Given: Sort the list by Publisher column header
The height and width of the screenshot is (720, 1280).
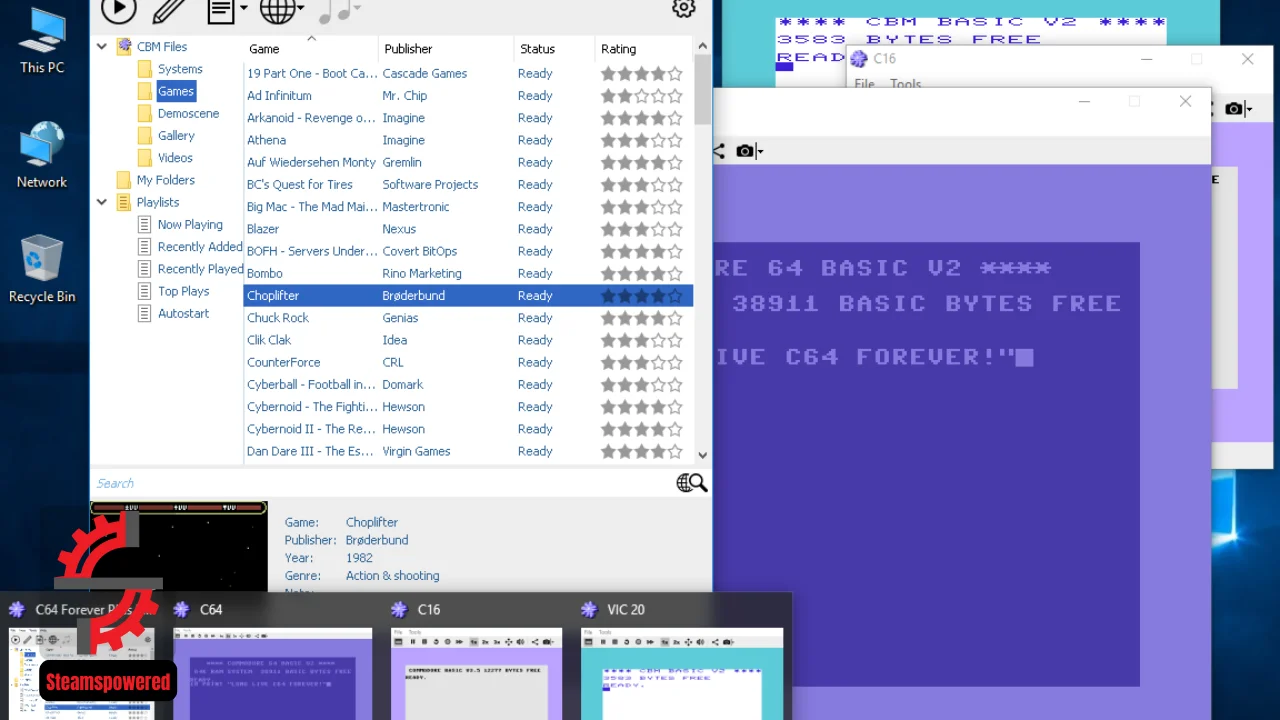Looking at the screenshot, I should click(446, 48).
